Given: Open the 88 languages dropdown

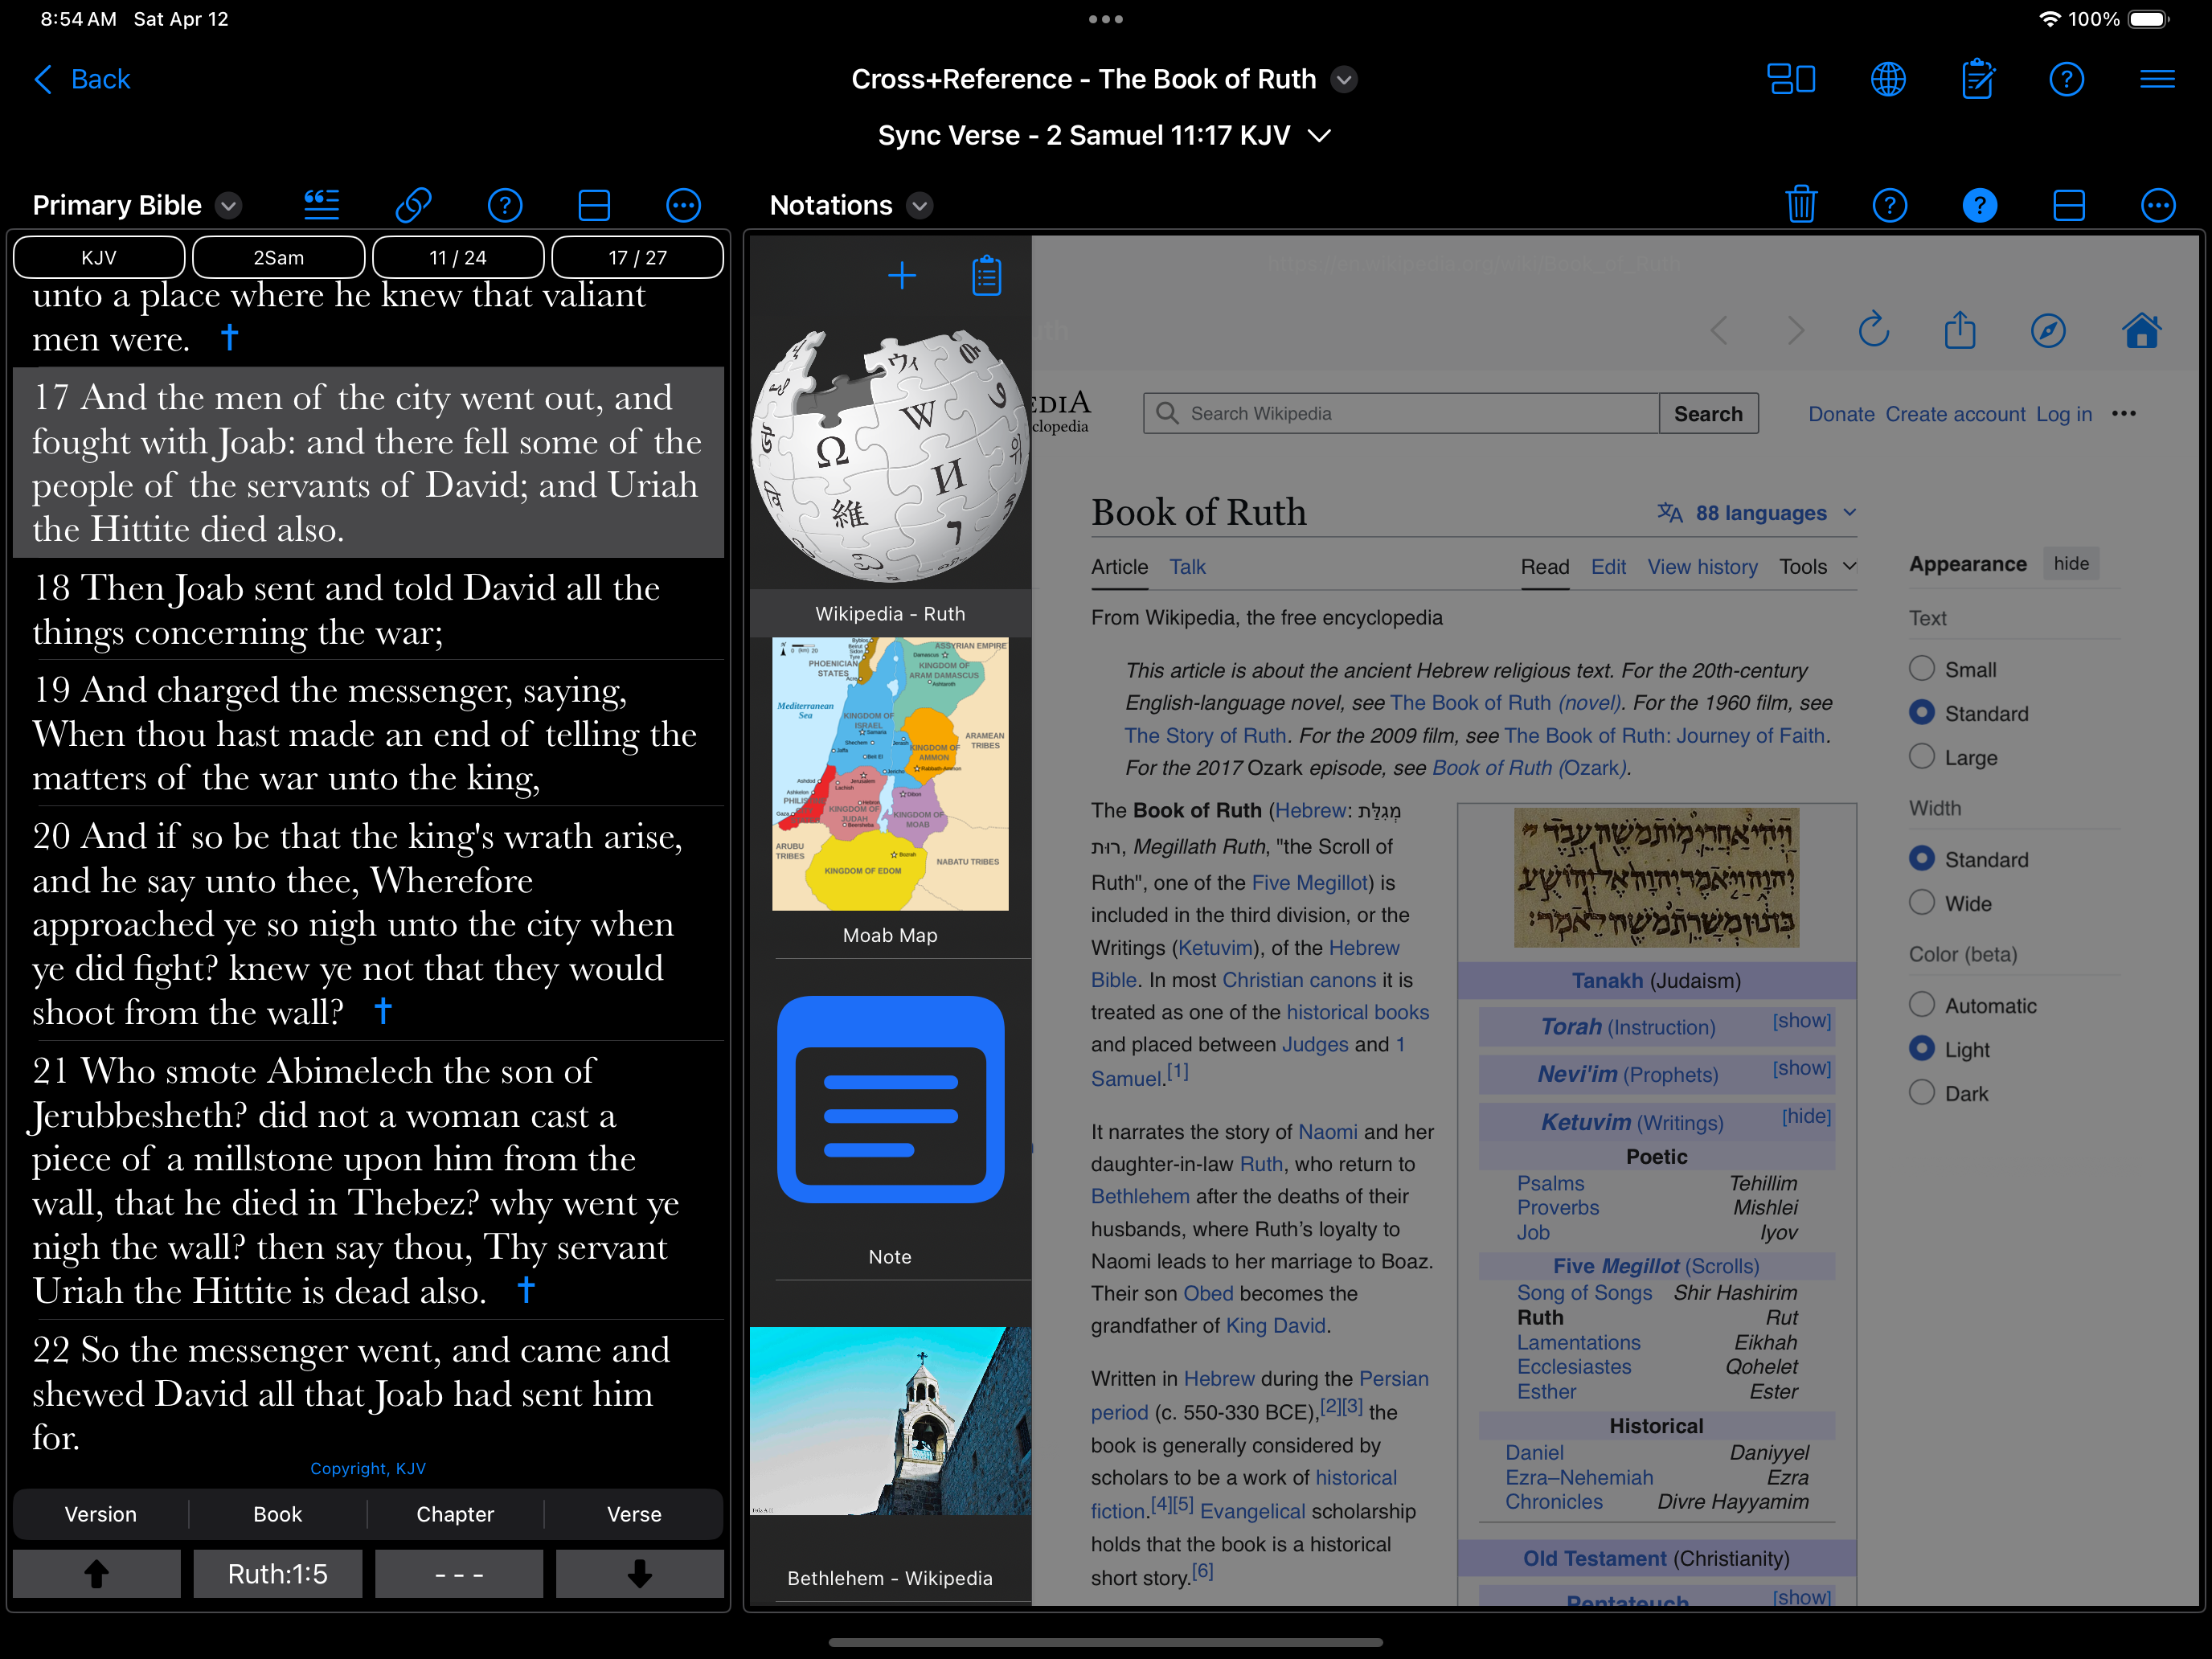Looking at the screenshot, I should click(x=1757, y=512).
